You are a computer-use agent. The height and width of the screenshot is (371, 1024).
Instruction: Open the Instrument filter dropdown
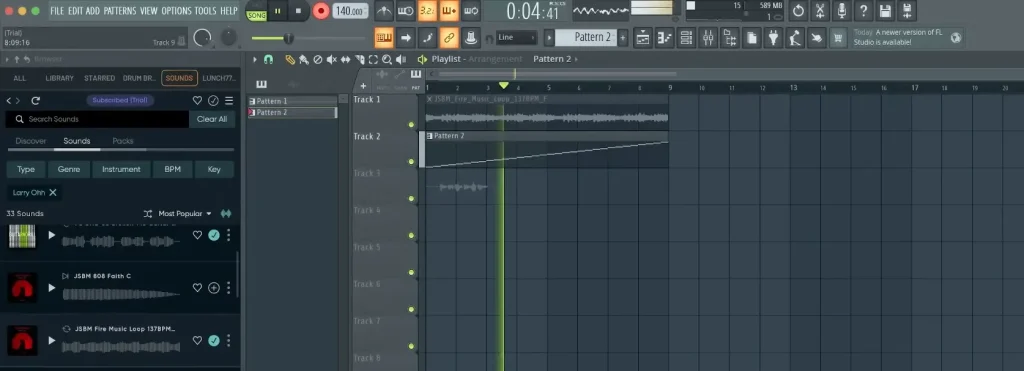(121, 169)
